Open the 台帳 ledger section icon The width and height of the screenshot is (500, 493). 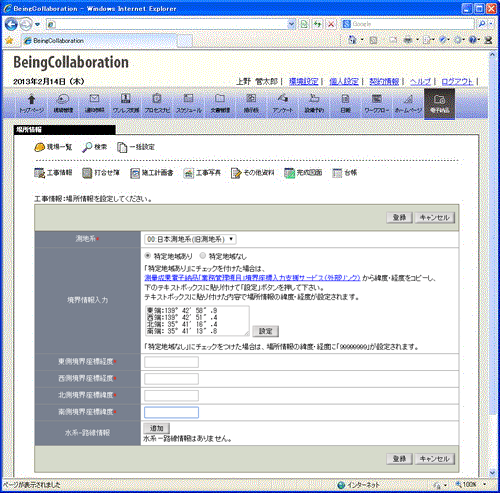point(345,173)
